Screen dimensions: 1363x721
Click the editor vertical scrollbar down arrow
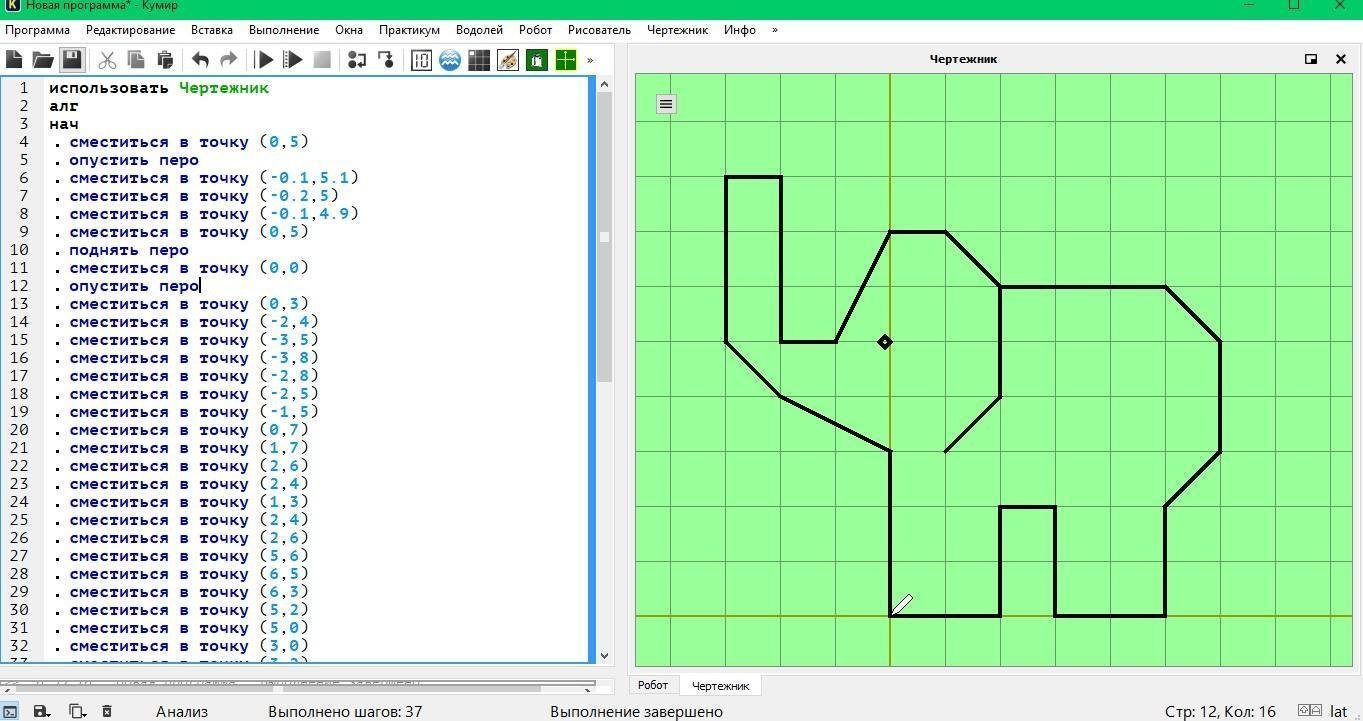click(x=604, y=656)
